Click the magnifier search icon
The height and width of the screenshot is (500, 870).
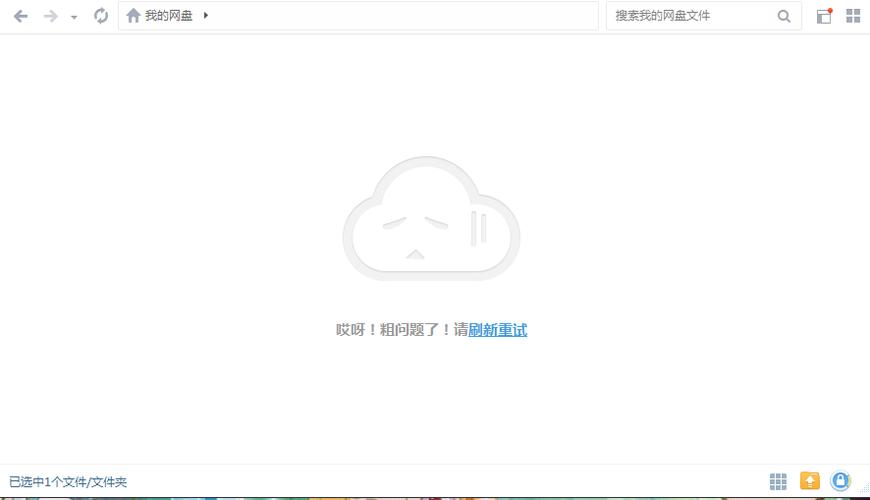click(784, 16)
